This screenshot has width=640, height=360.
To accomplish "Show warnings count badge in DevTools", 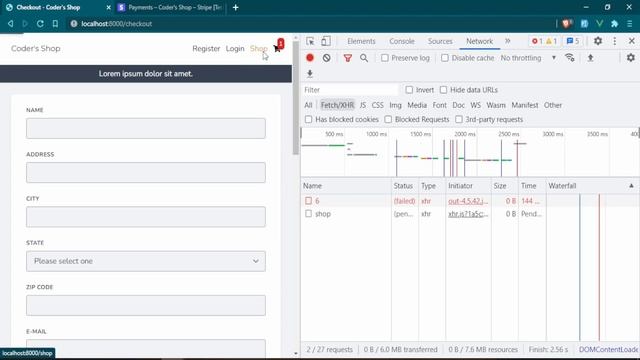I will tap(552, 41).
